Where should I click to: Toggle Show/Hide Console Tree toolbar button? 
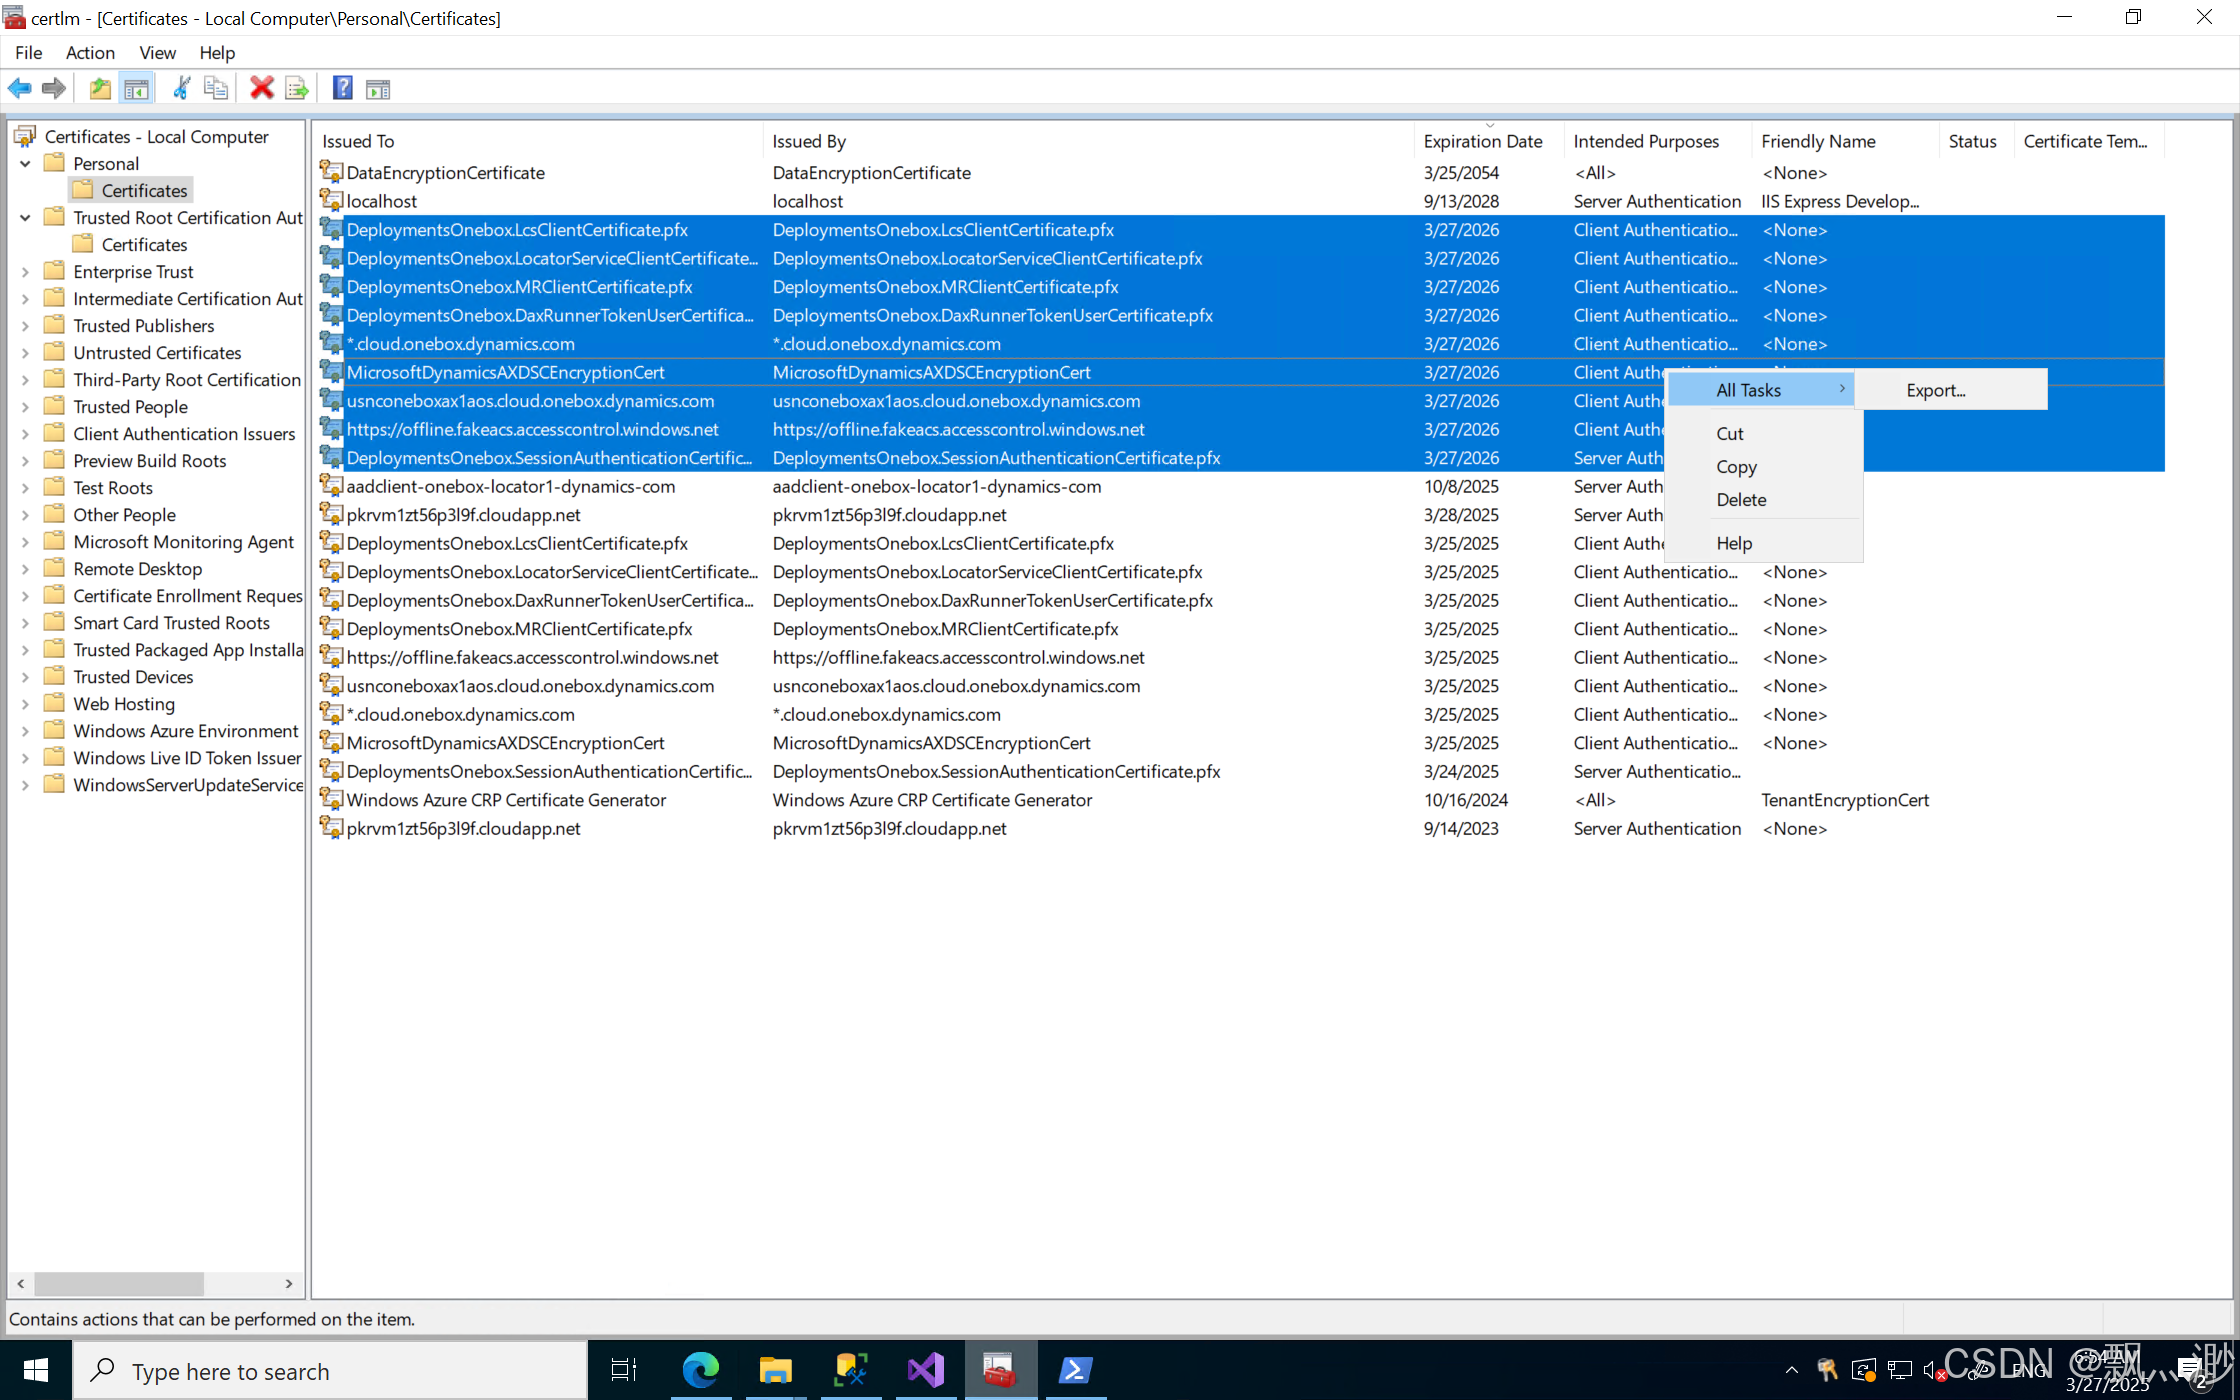coord(137,89)
